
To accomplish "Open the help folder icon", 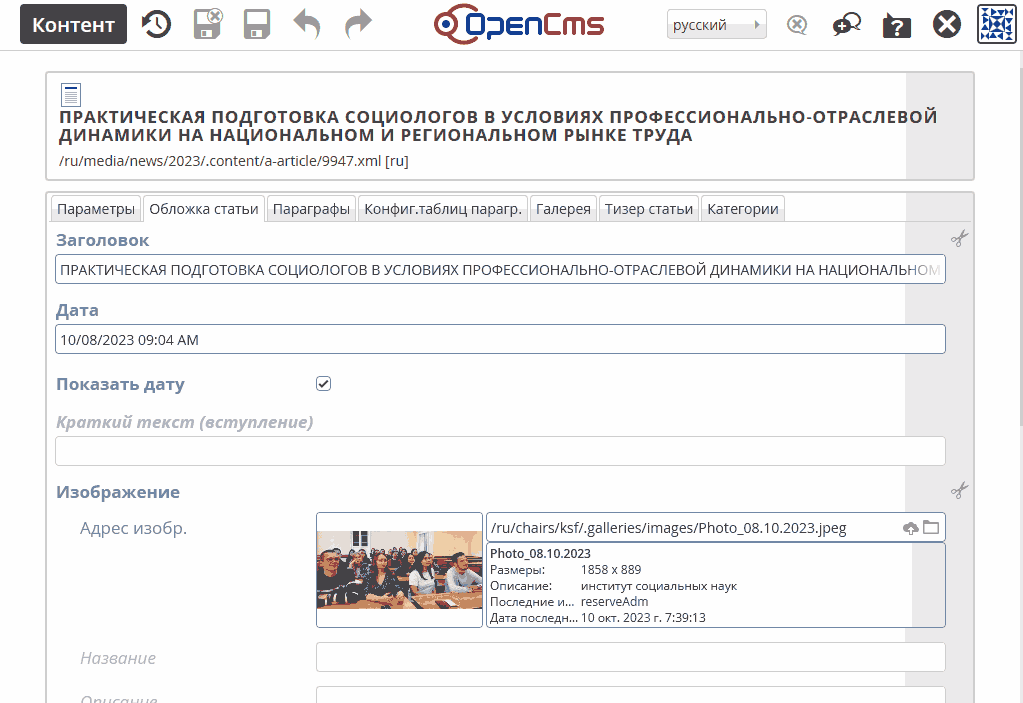I will [x=897, y=25].
